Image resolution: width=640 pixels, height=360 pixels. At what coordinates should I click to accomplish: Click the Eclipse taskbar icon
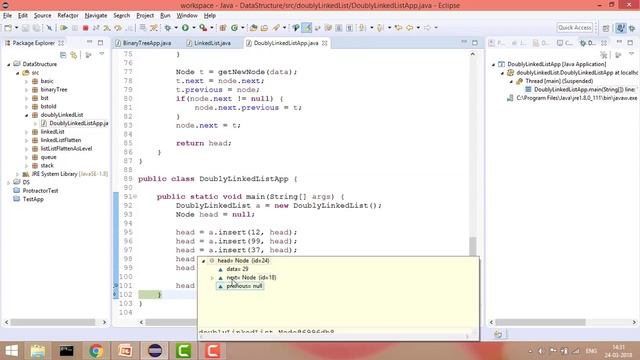pos(155,351)
